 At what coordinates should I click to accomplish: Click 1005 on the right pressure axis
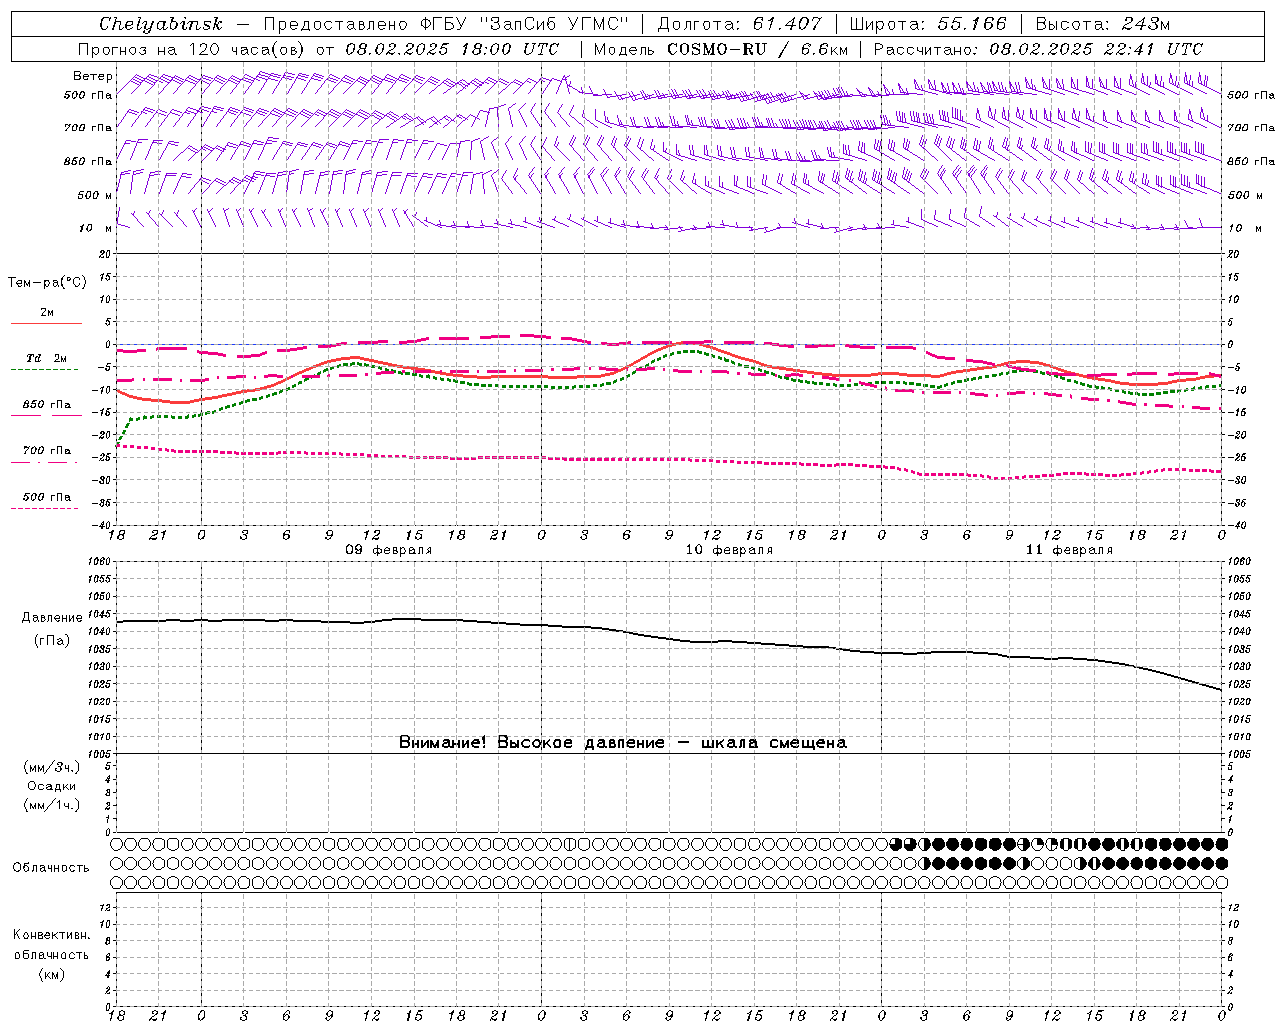click(1240, 753)
